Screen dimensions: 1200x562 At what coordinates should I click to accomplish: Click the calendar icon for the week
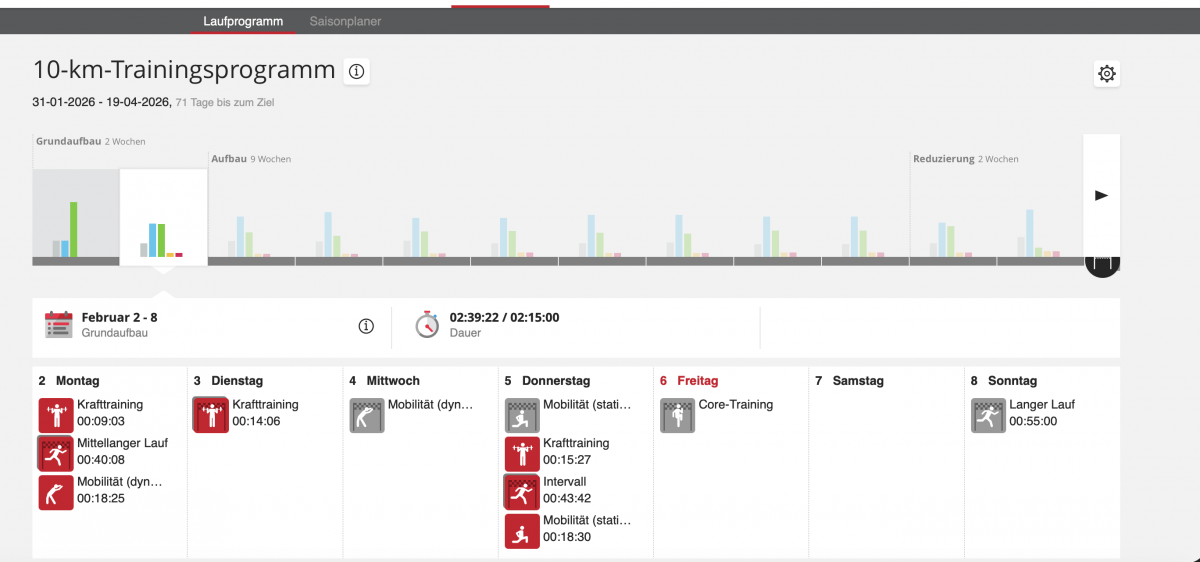coord(59,325)
